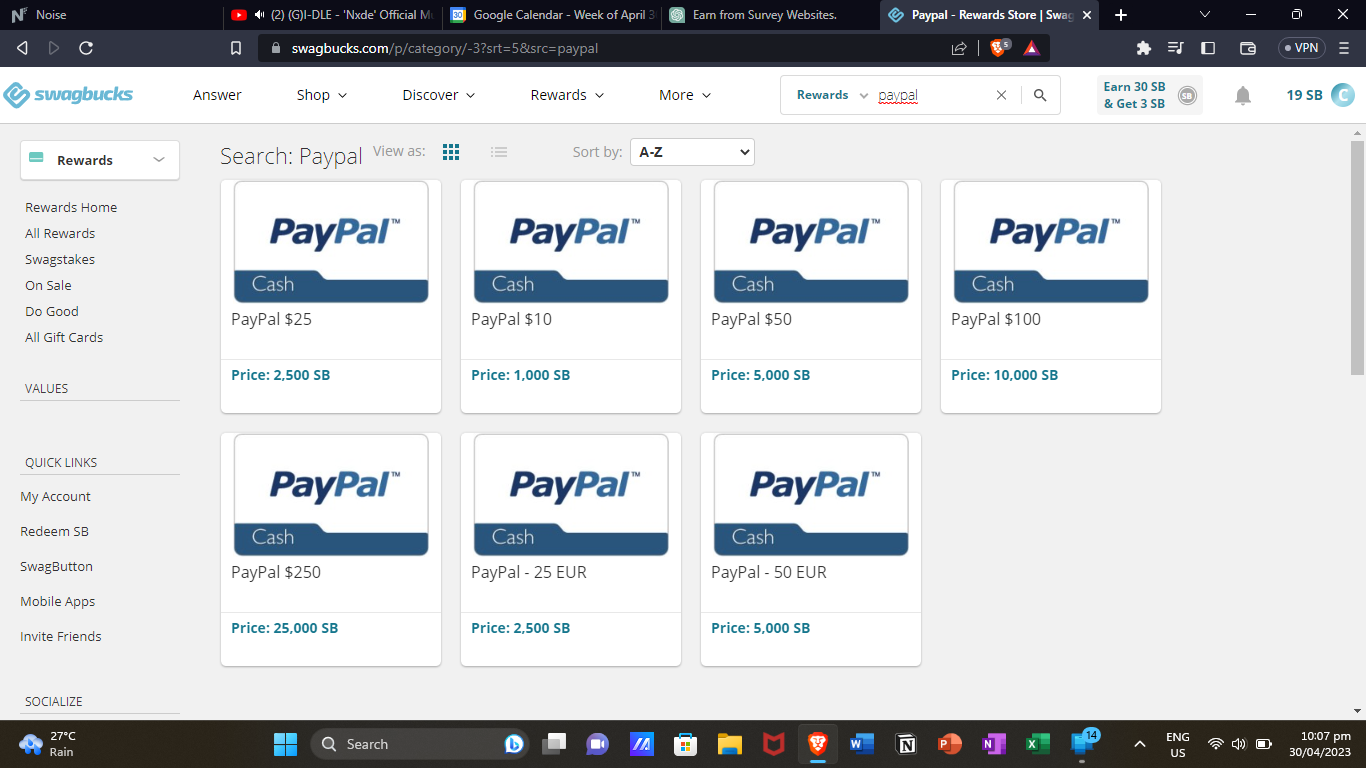Image resolution: width=1366 pixels, height=768 pixels.
Task: Expand the More menu
Action: tap(685, 95)
